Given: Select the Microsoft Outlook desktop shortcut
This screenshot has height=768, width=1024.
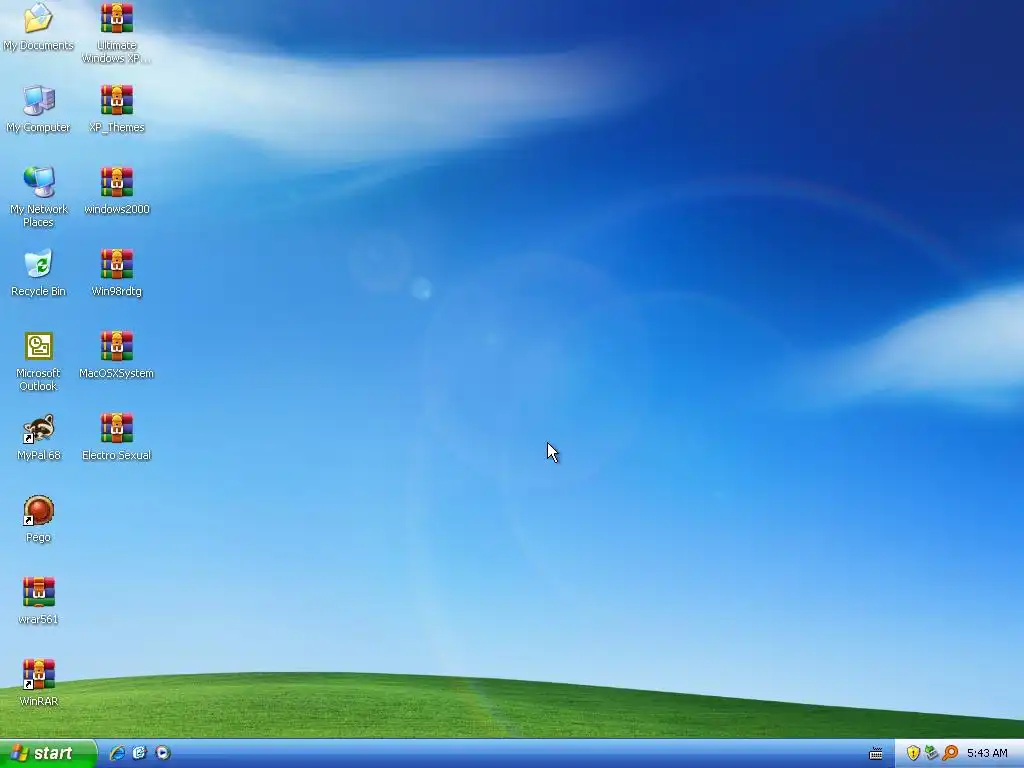Looking at the screenshot, I should click(39, 361).
